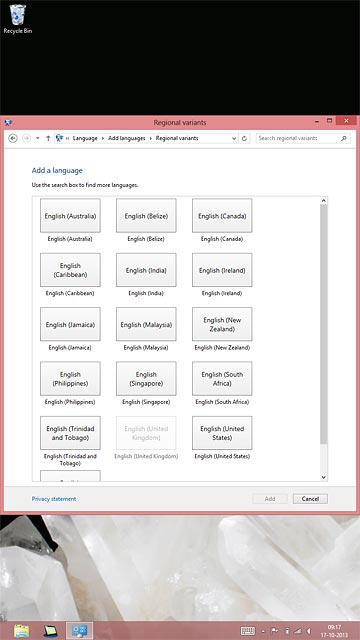360x640 pixels.
Task: Select the English (Australia) tile
Action: point(70,216)
